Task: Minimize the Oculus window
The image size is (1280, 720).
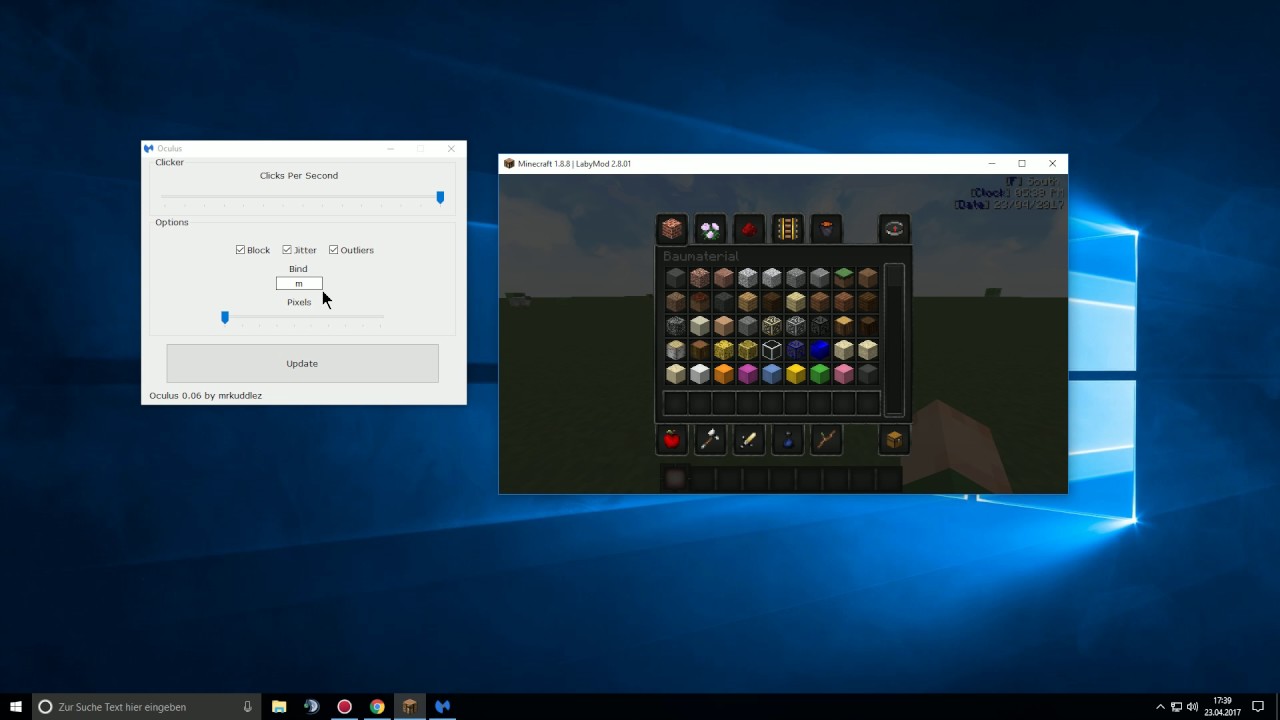Action: (391, 148)
